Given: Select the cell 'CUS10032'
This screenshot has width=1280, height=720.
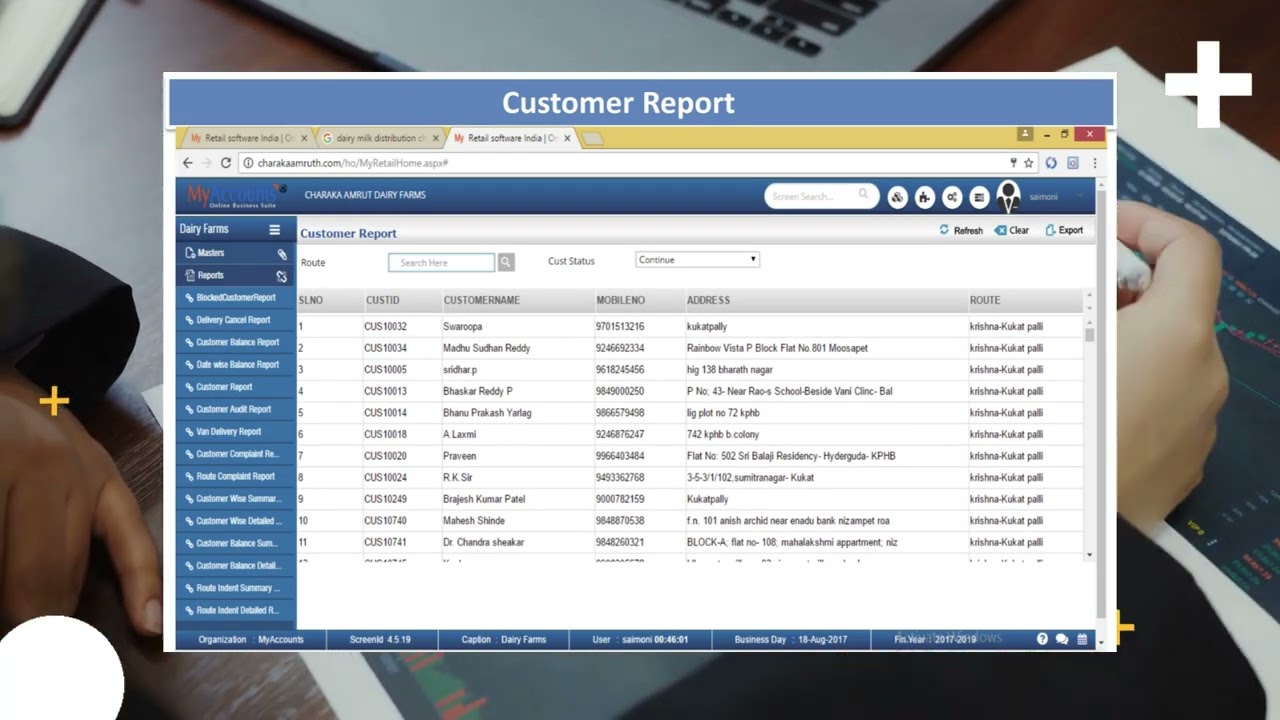Looking at the screenshot, I should coord(385,327).
